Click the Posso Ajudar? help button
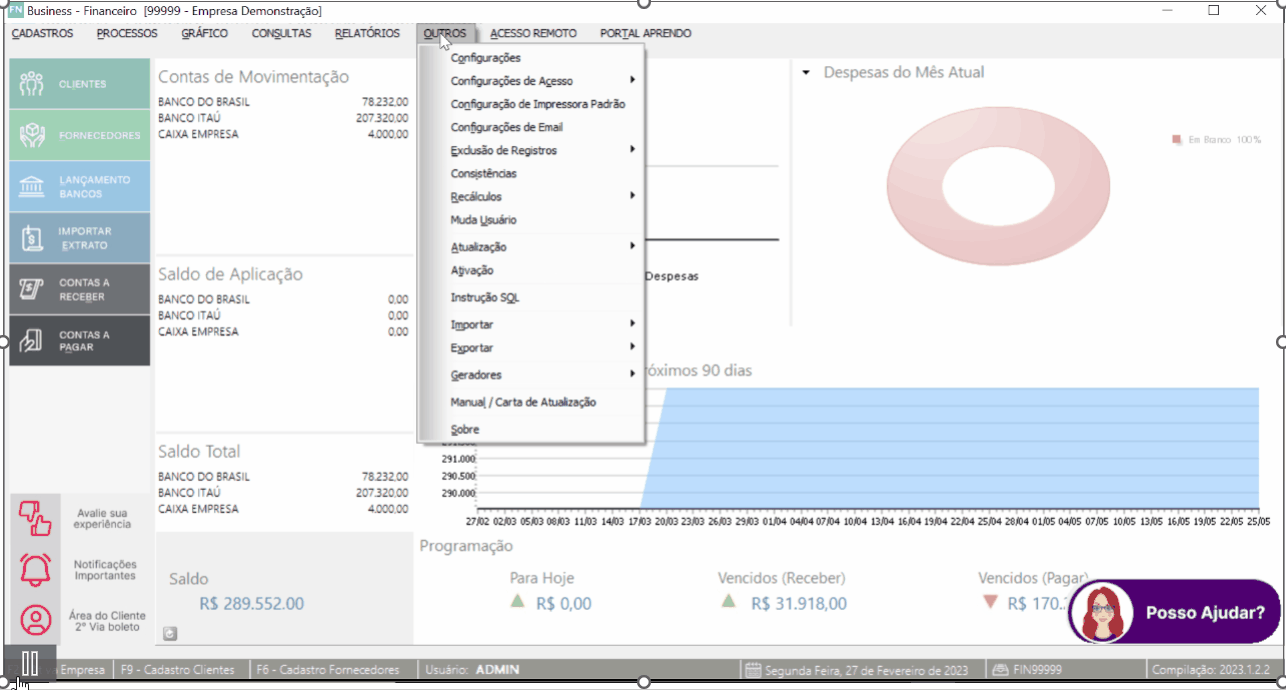 point(1174,612)
